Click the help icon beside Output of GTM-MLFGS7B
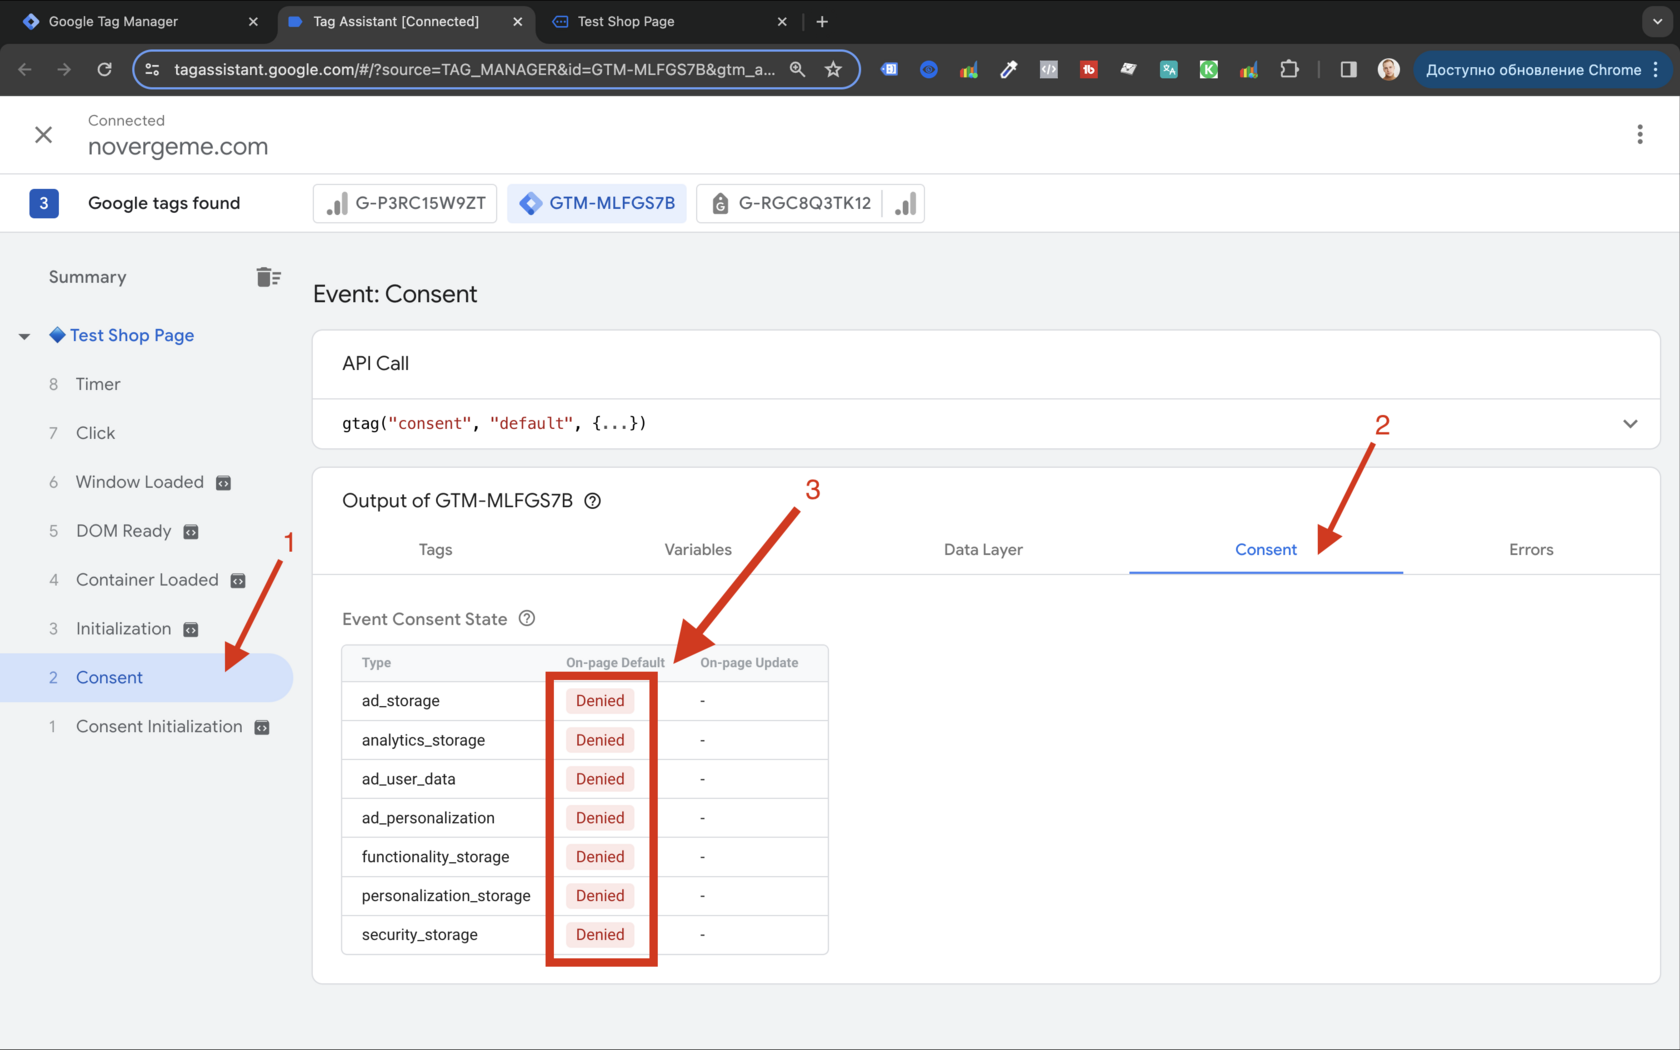The width and height of the screenshot is (1680, 1050). pyautogui.click(x=592, y=500)
